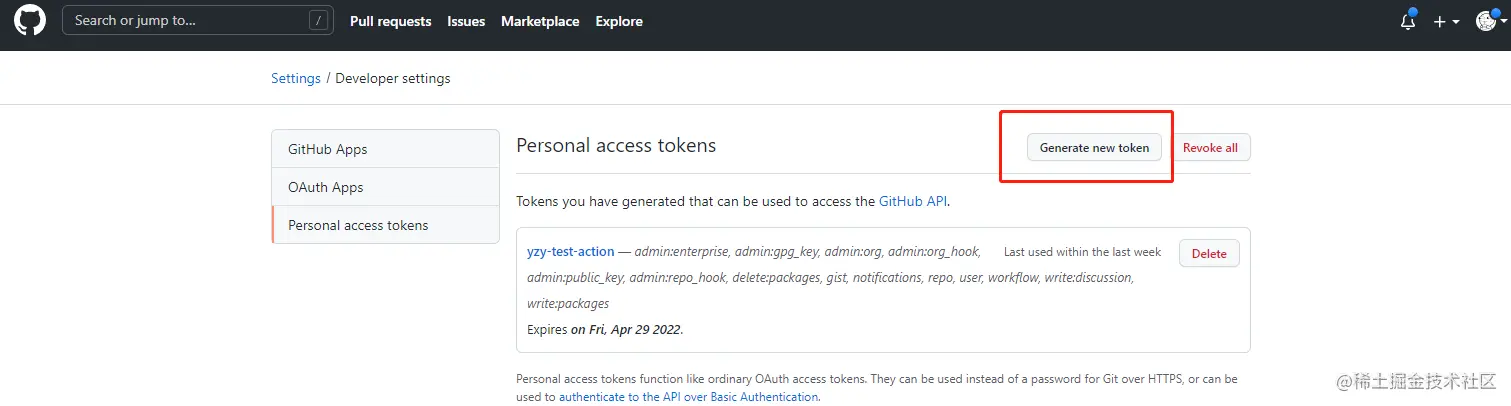Click Generate new token button
The image size is (1511, 406).
click(x=1095, y=147)
